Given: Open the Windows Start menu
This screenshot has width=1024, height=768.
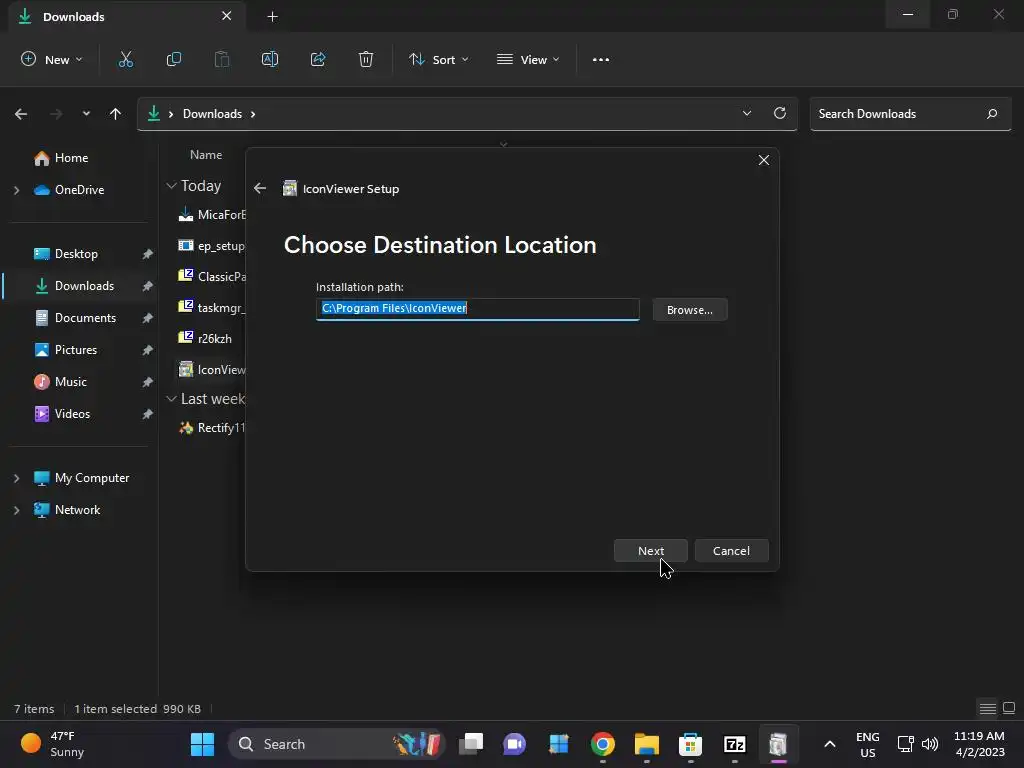Looking at the screenshot, I should tap(202, 744).
